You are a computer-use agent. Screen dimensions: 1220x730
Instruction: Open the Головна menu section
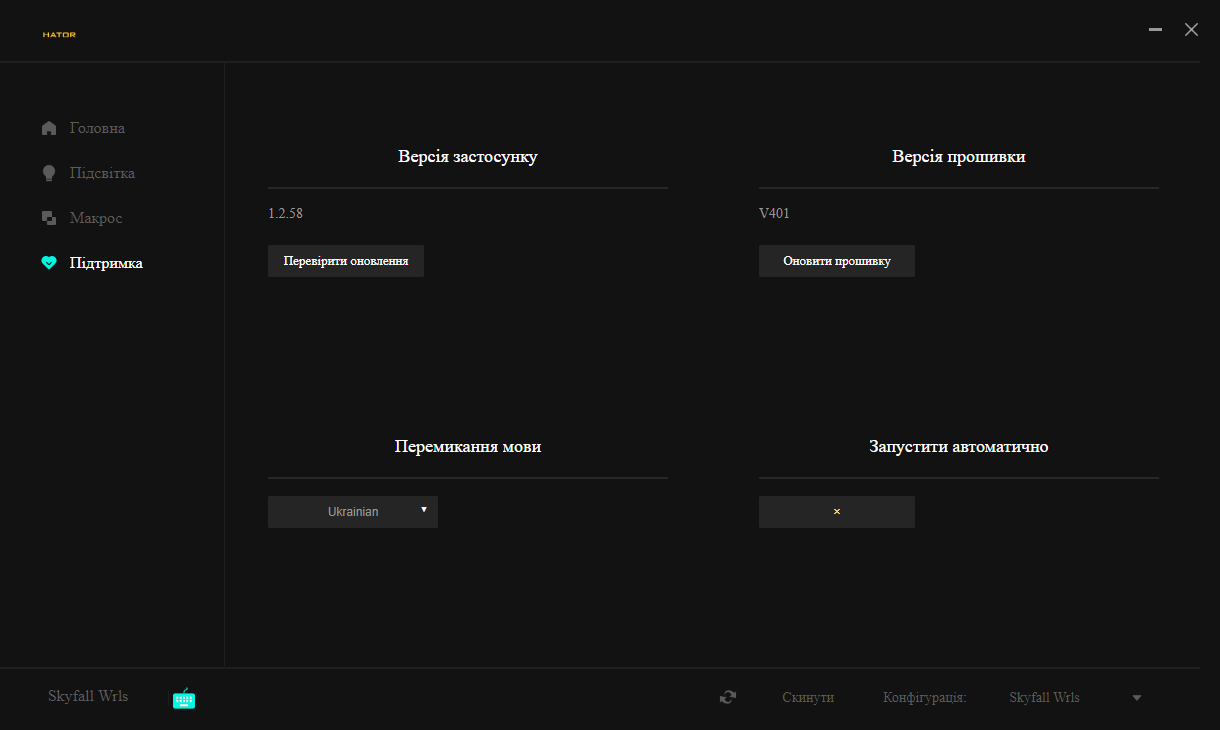point(97,128)
